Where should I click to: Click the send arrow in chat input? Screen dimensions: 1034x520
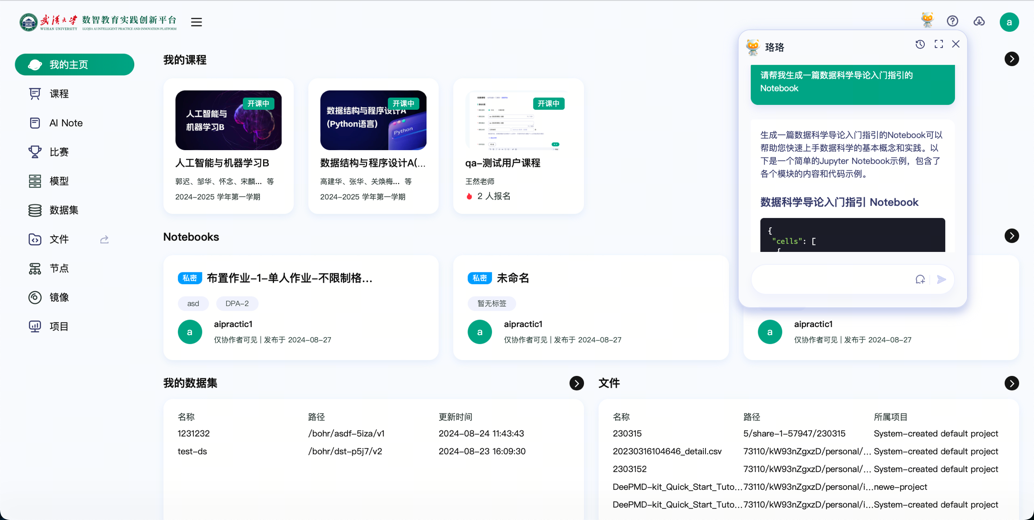point(941,280)
